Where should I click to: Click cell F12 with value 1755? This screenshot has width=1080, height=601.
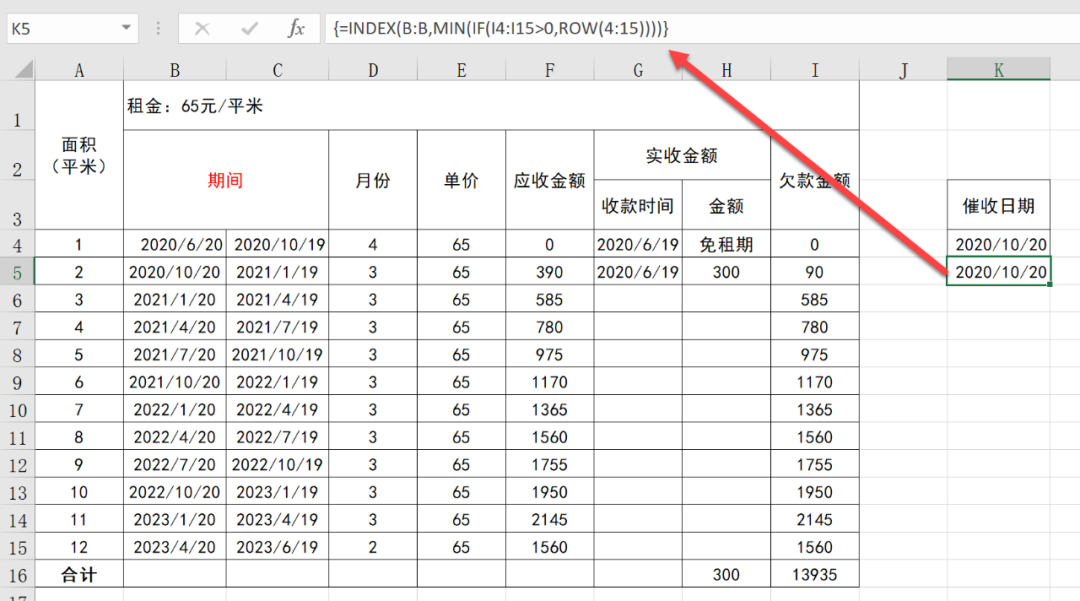[550, 465]
